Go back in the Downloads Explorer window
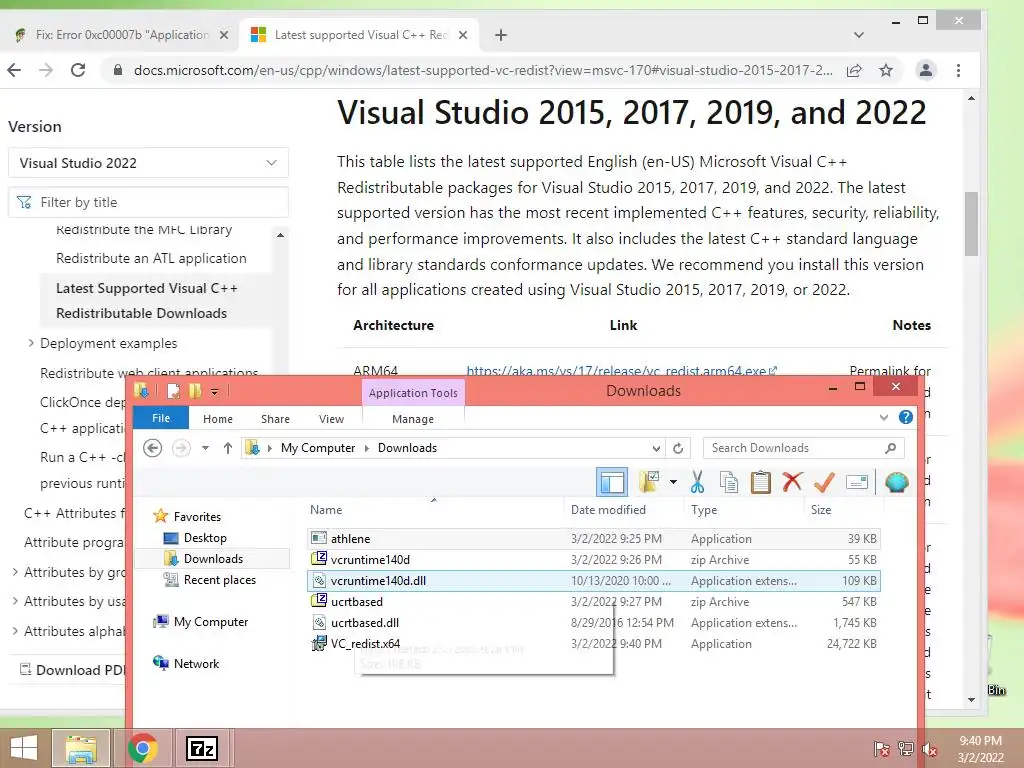 pos(153,448)
